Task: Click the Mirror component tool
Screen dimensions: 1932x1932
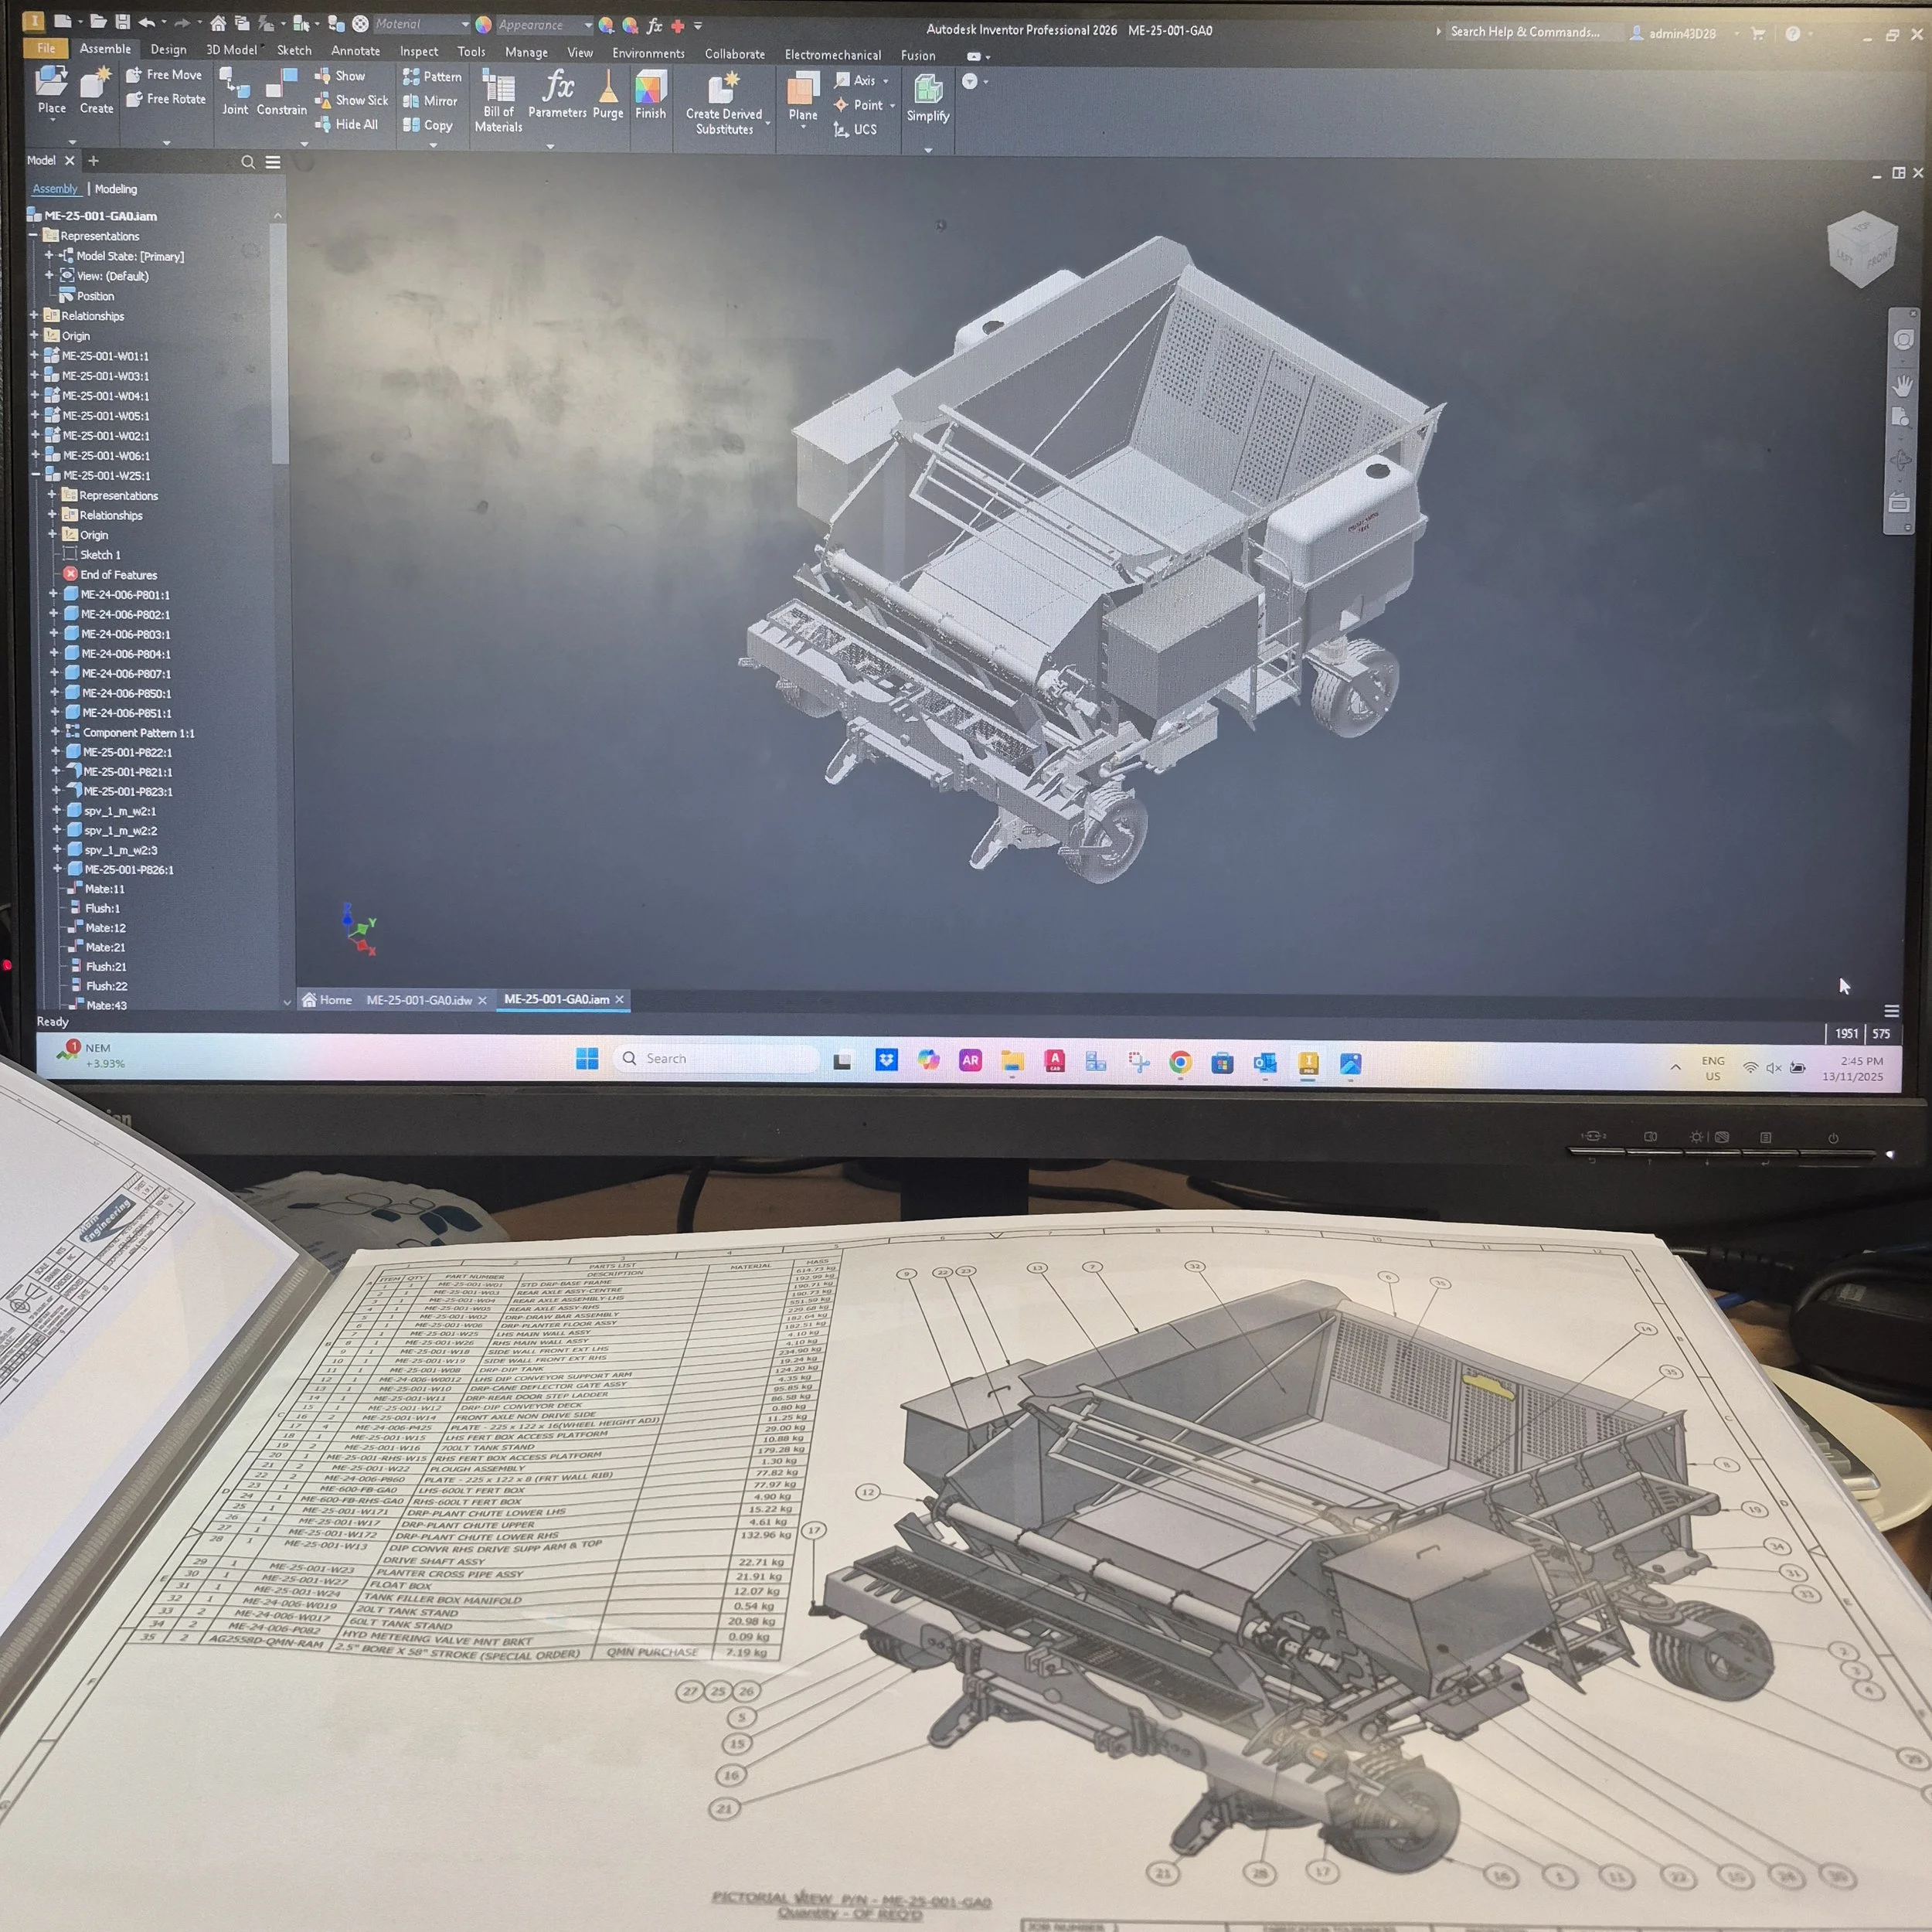Action: click(431, 101)
